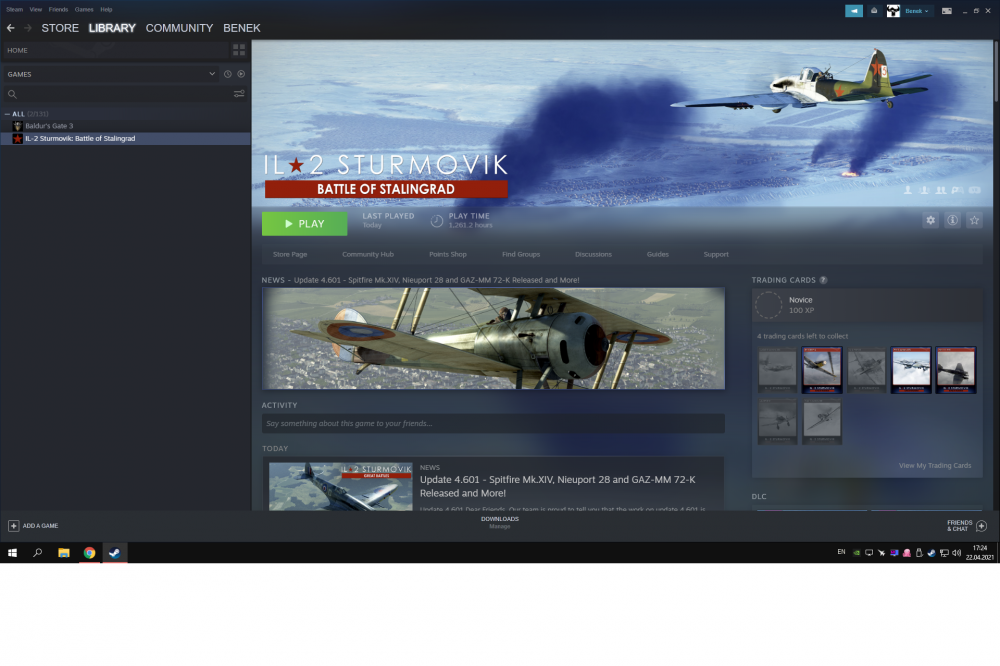Click the Add a Game plus icon
Image resolution: width=1000 pixels, height=666 pixels.
(13, 526)
